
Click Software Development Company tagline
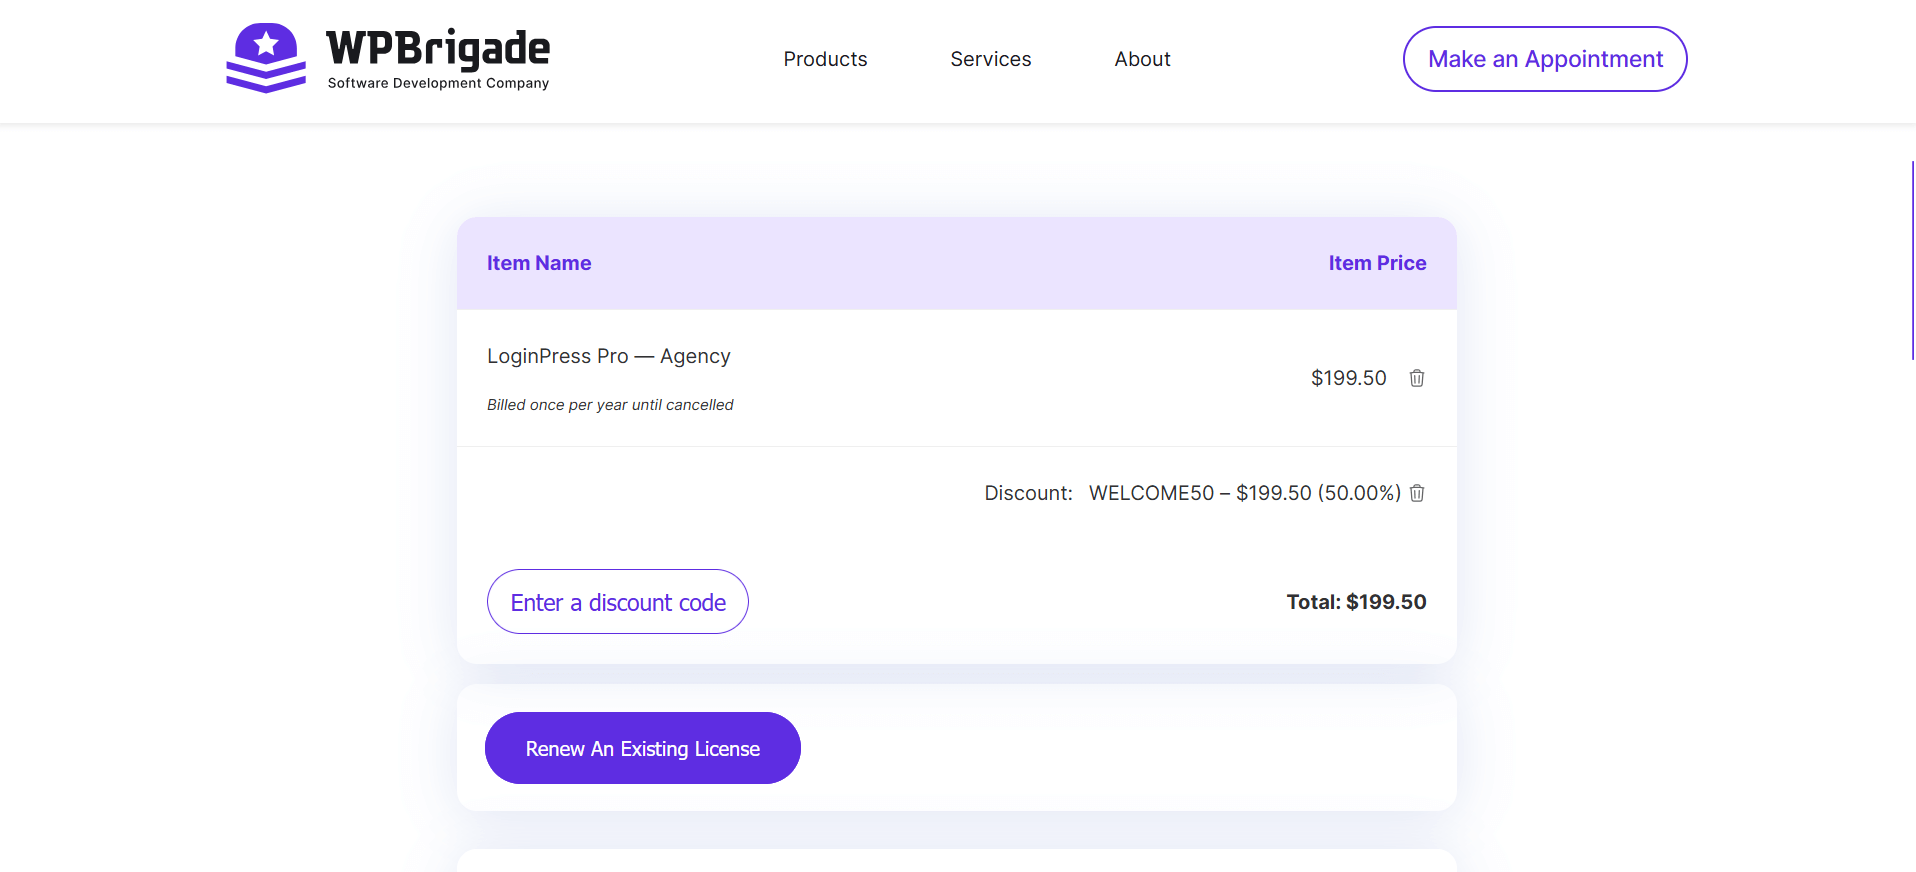(438, 83)
